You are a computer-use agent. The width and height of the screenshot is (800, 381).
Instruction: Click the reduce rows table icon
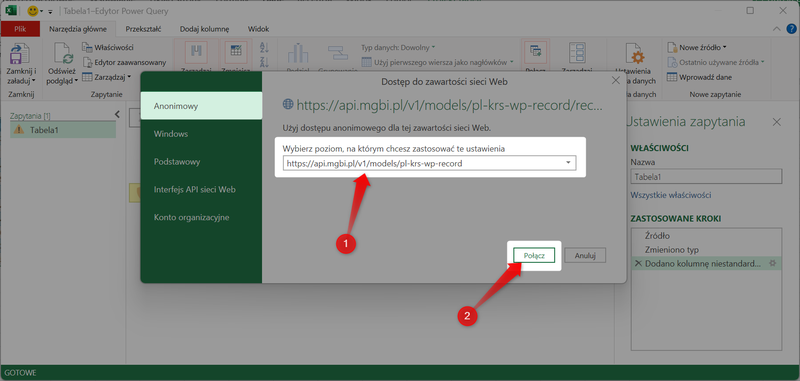236,52
